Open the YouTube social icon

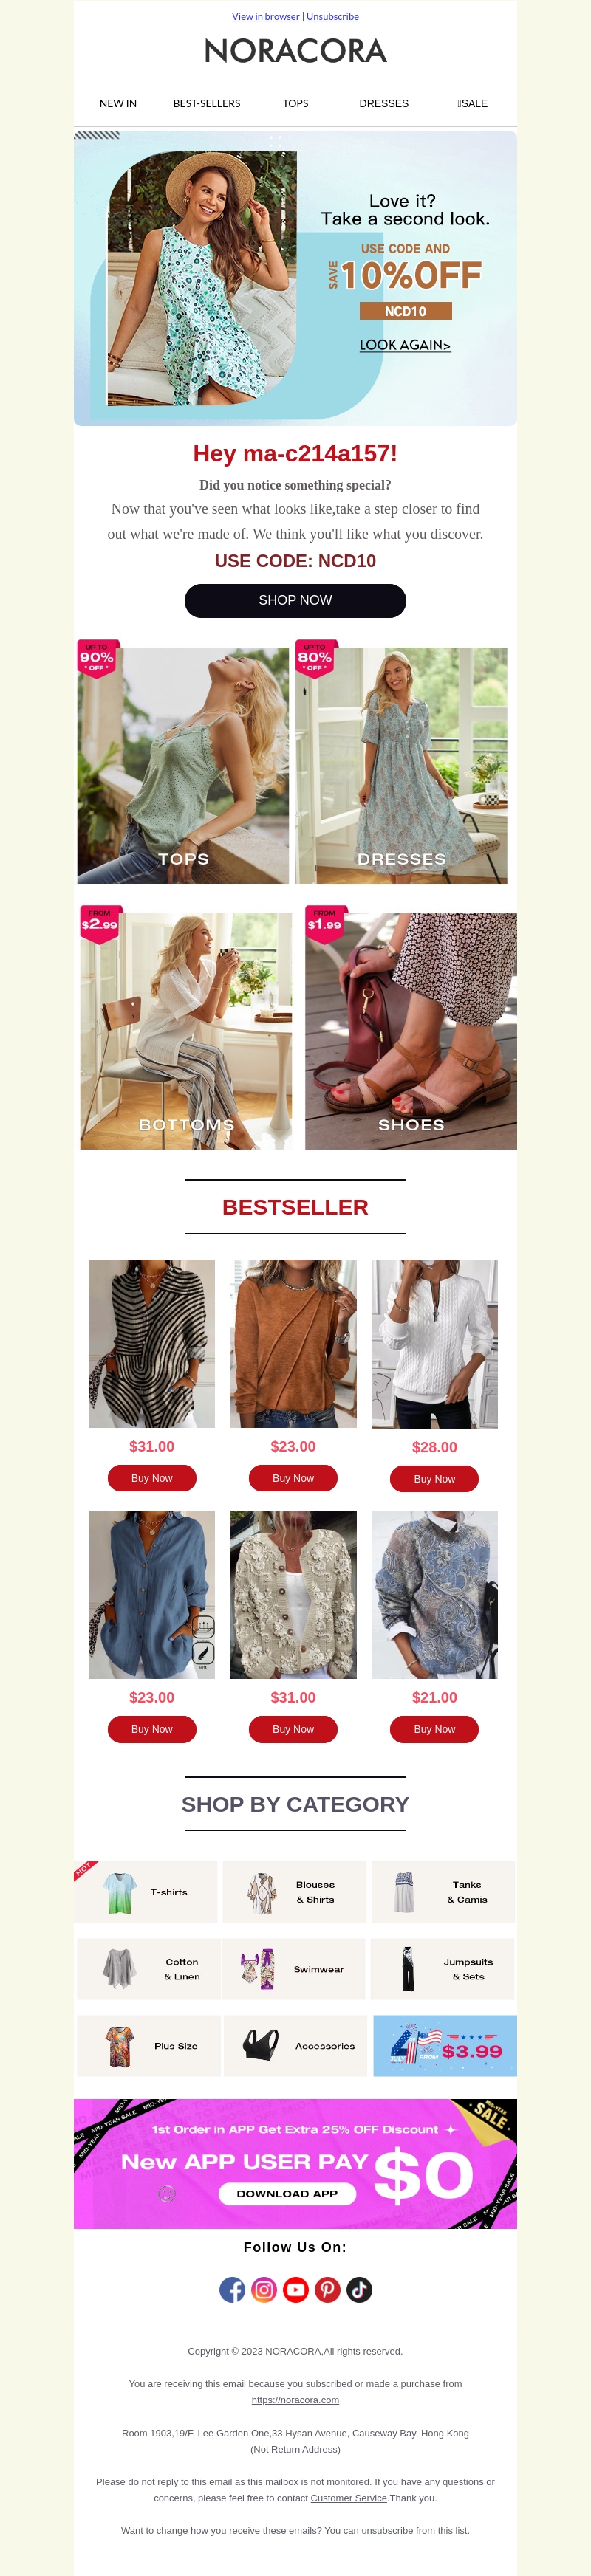pos(296,2289)
